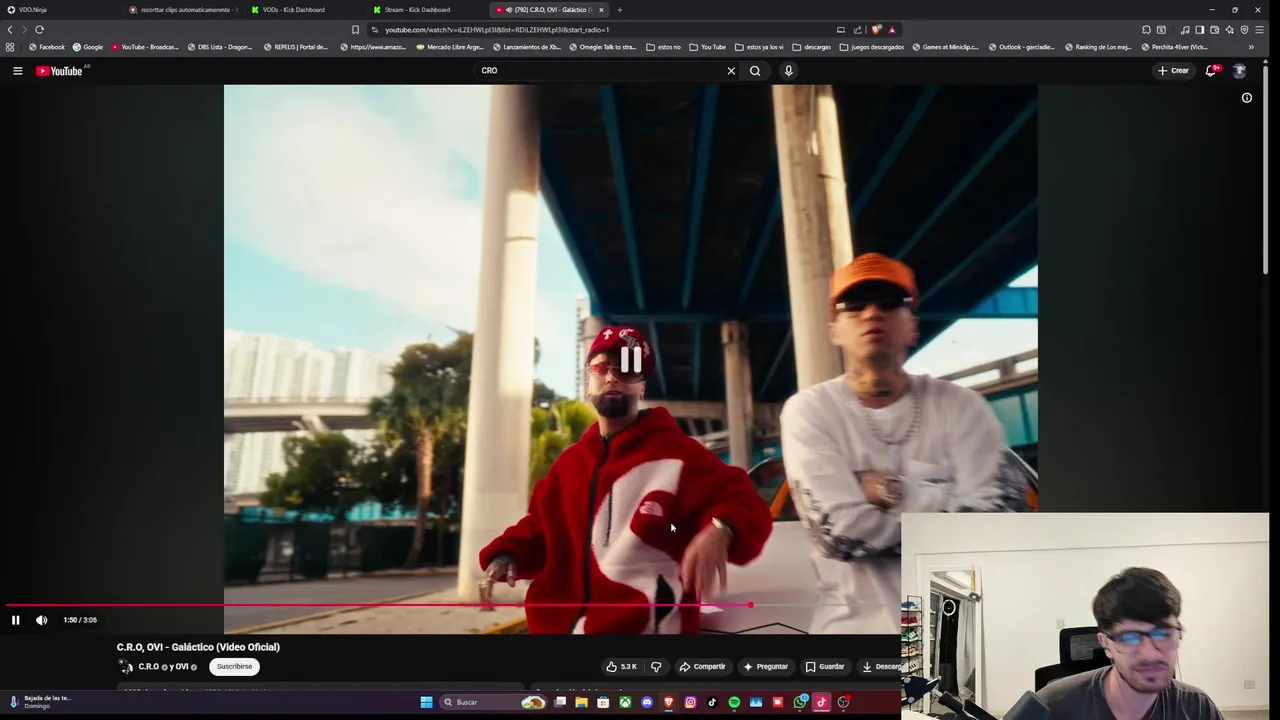
Task: Open the Google bookmark
Action: (88, 47)
